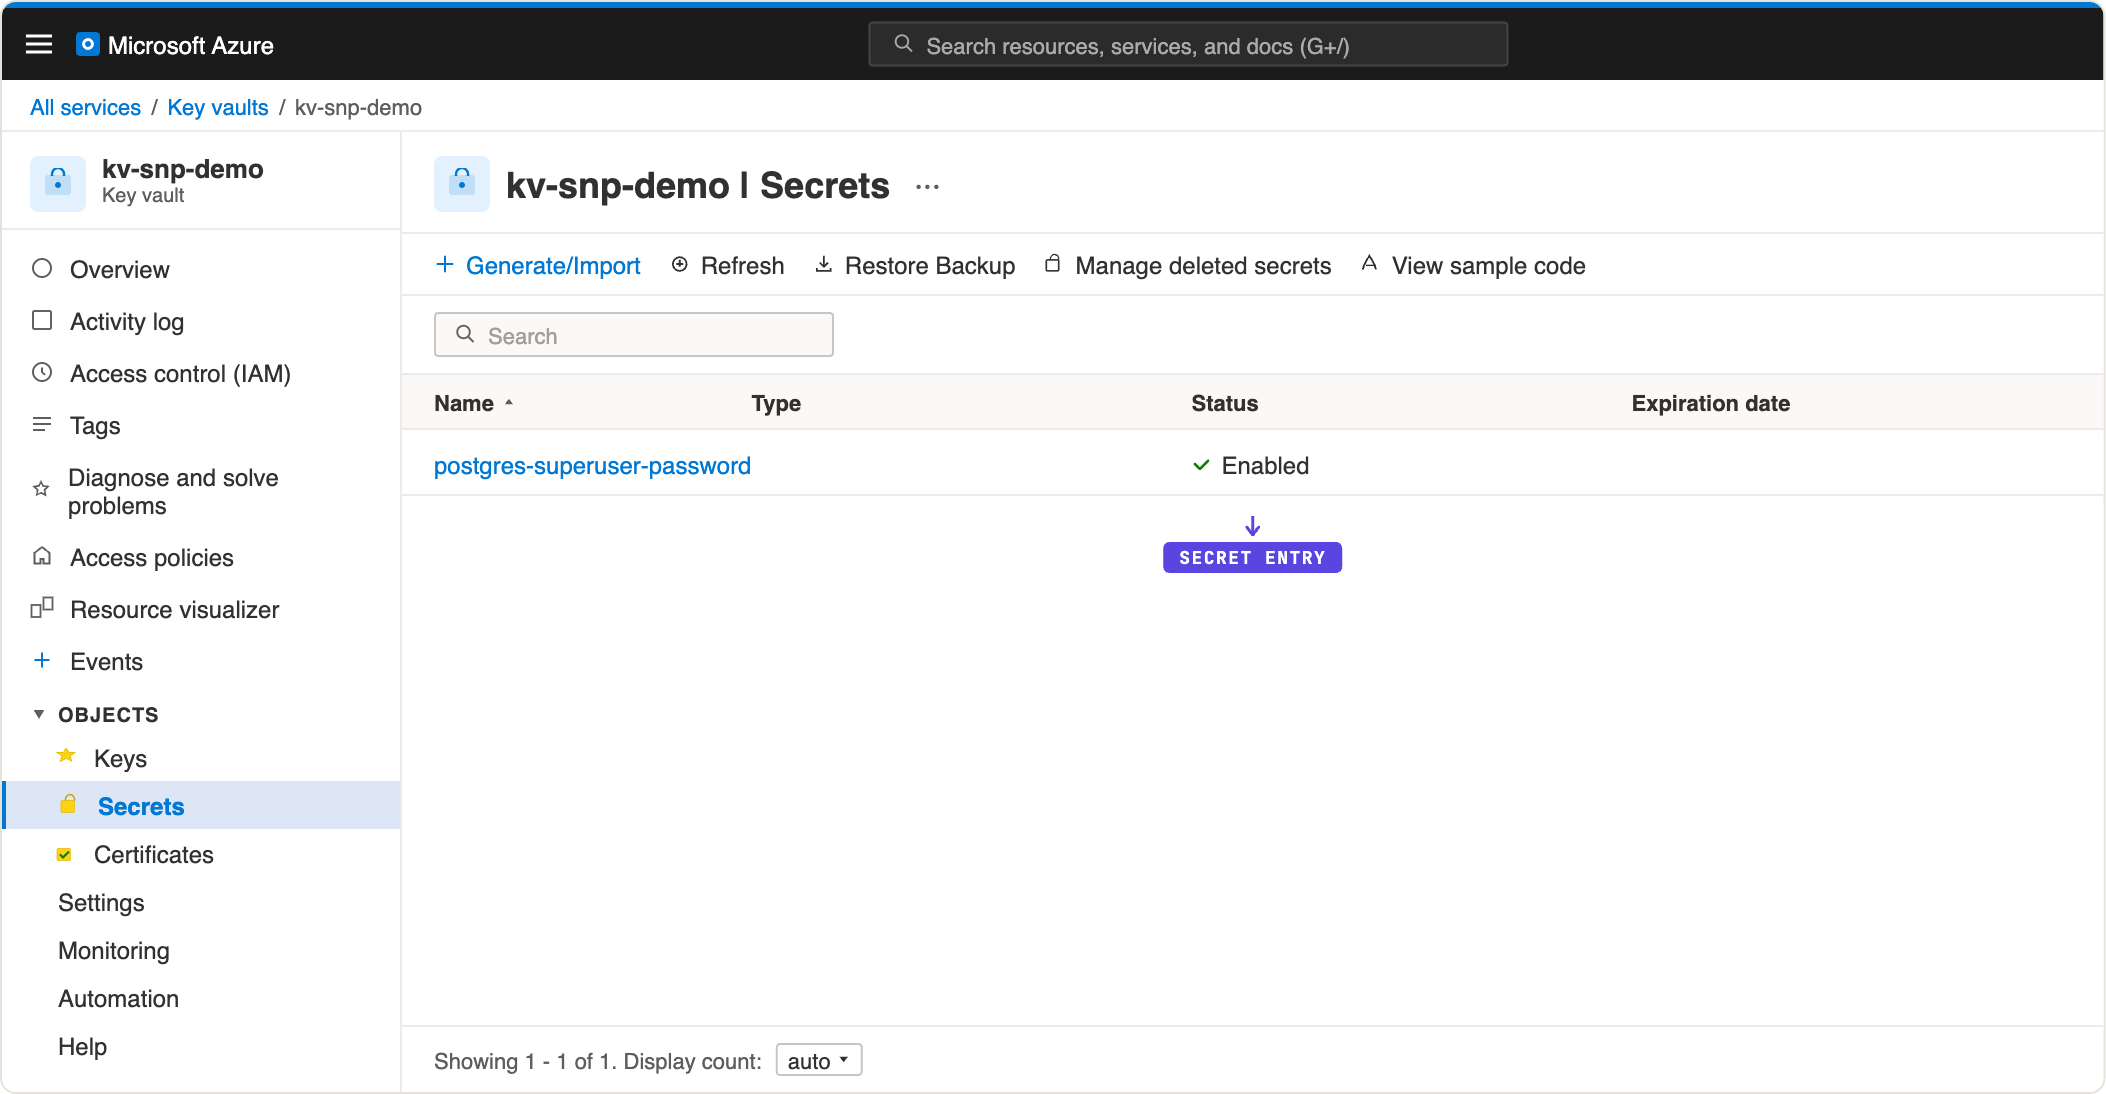Click the magnifier icon in the global search bar
2106x1094 pixels.
[x=903, y=44]
